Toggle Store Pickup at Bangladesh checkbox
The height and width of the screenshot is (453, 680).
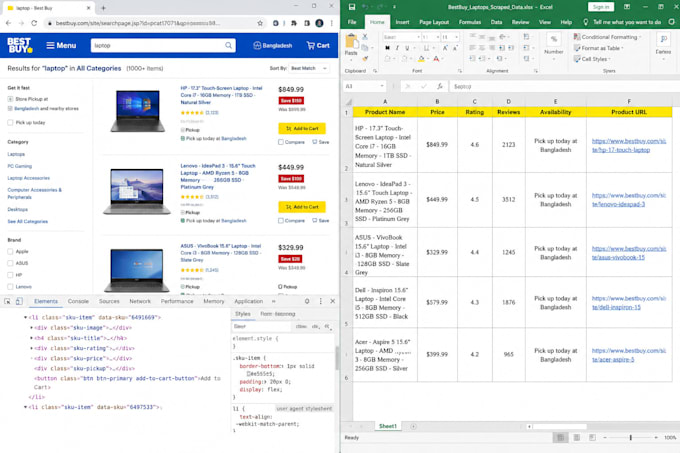click(x=10, y=99)
